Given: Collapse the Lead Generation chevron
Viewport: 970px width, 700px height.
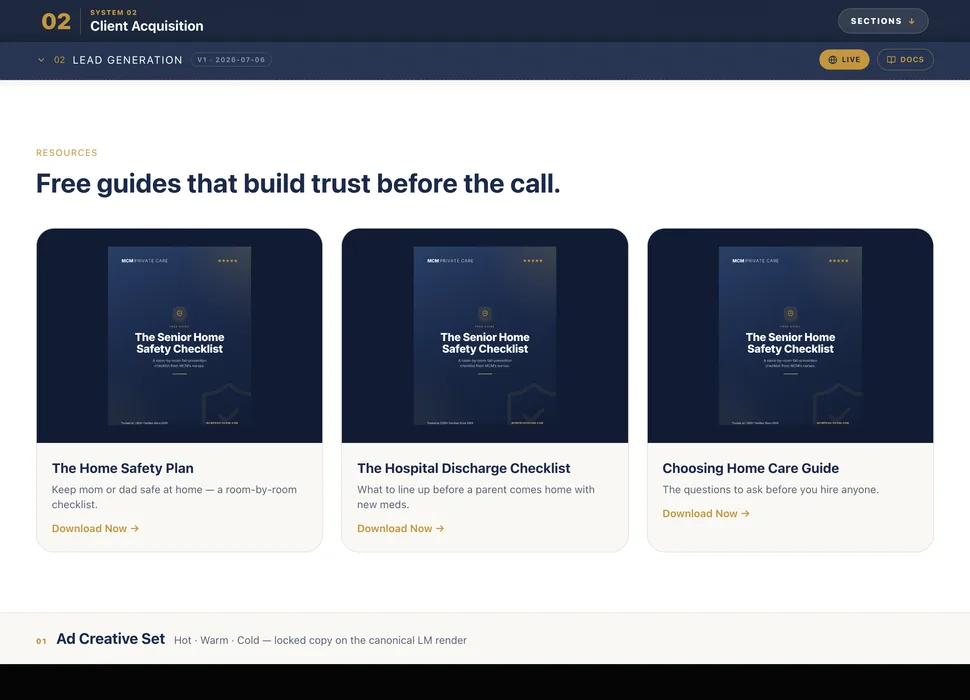Looking at the screenshot, I should (x=41, y=60).
